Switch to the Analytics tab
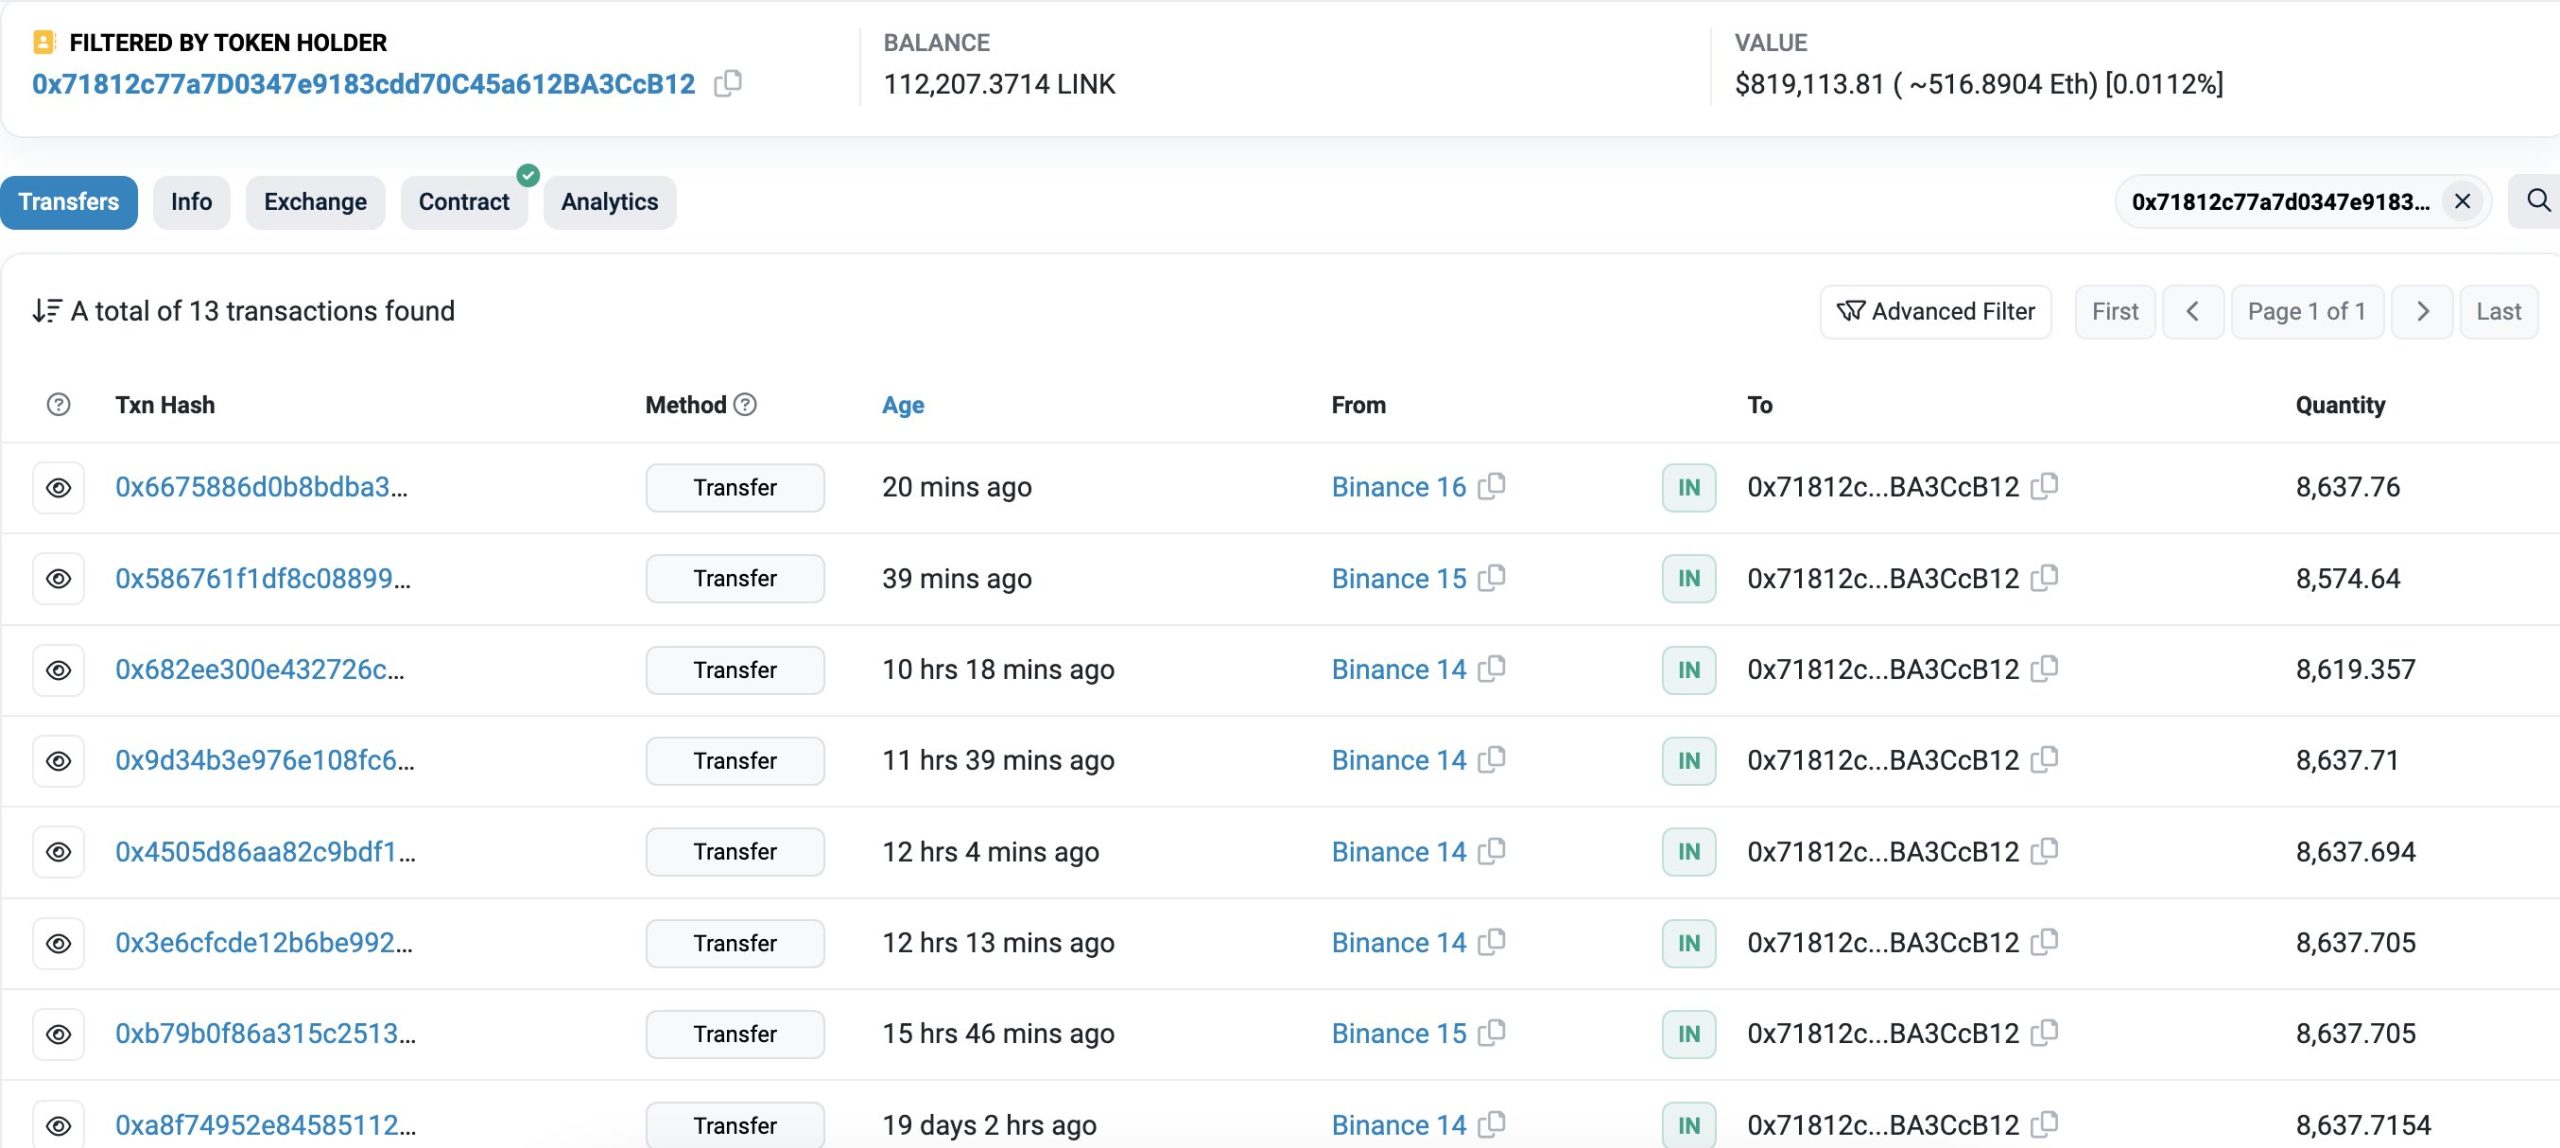 (609, 202)
